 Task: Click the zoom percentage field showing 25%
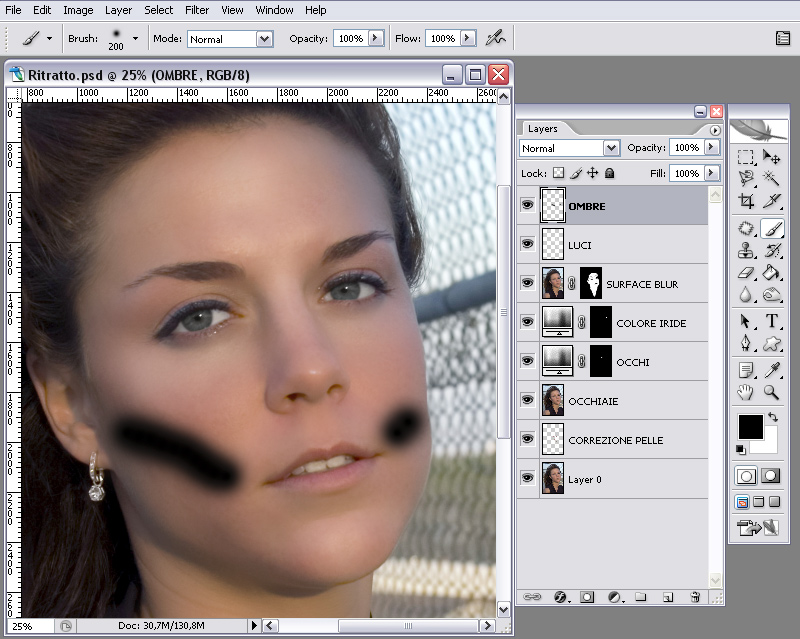pyautogui.click(x=23, y=626)
